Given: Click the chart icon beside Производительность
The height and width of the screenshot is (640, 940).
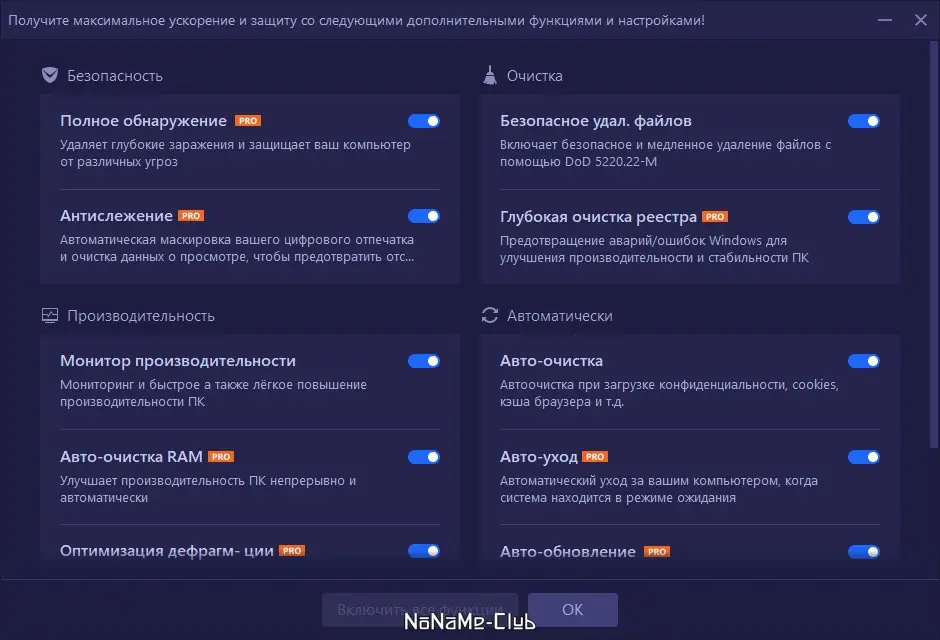Looking at the screenshot, I should tap(49, 314).
